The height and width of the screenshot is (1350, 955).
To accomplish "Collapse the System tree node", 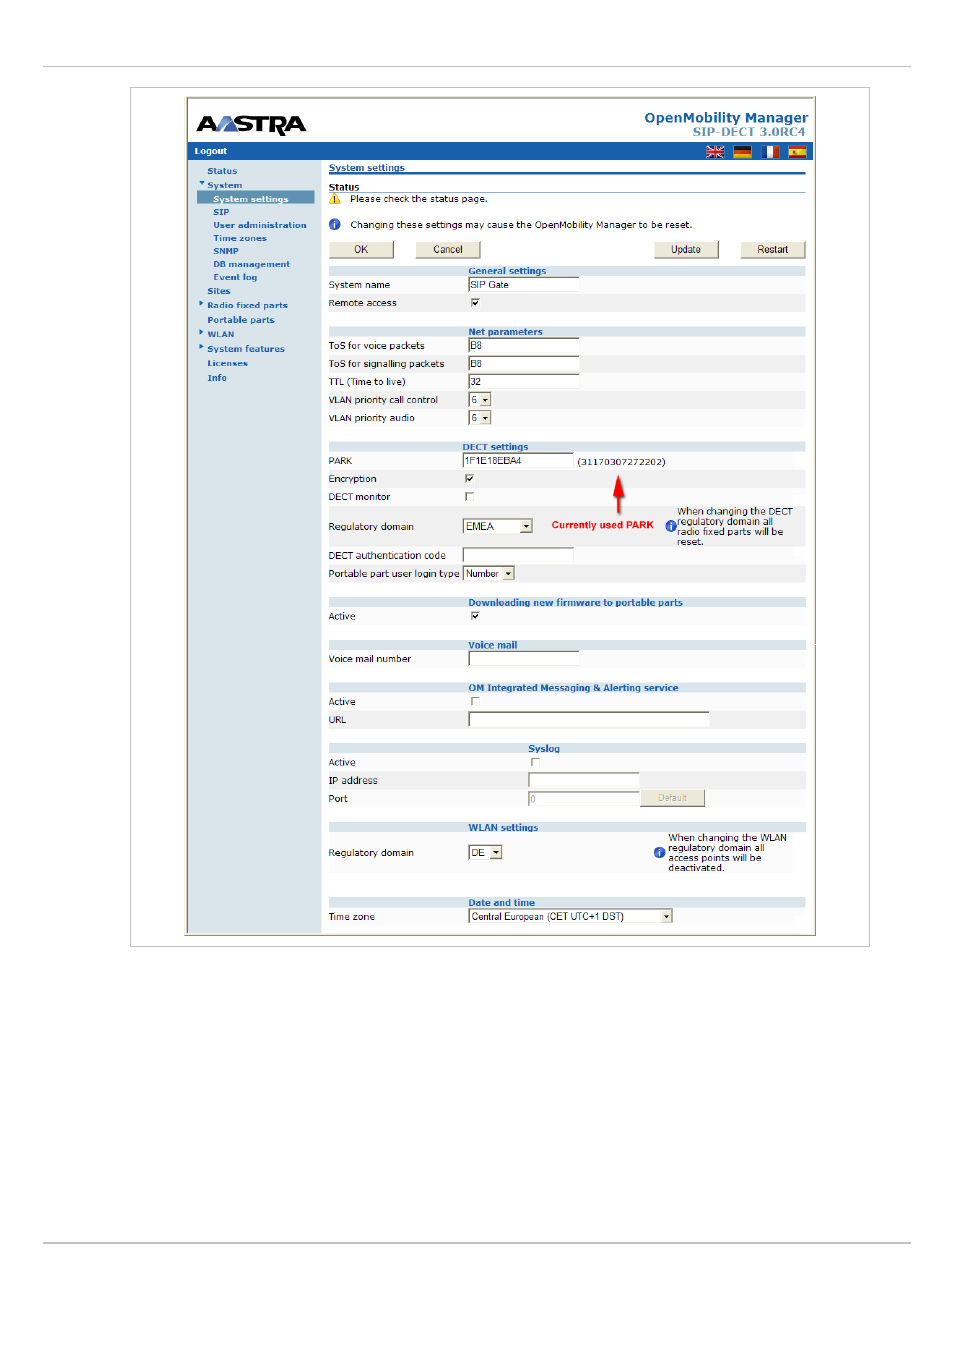I will pos(202,184).
